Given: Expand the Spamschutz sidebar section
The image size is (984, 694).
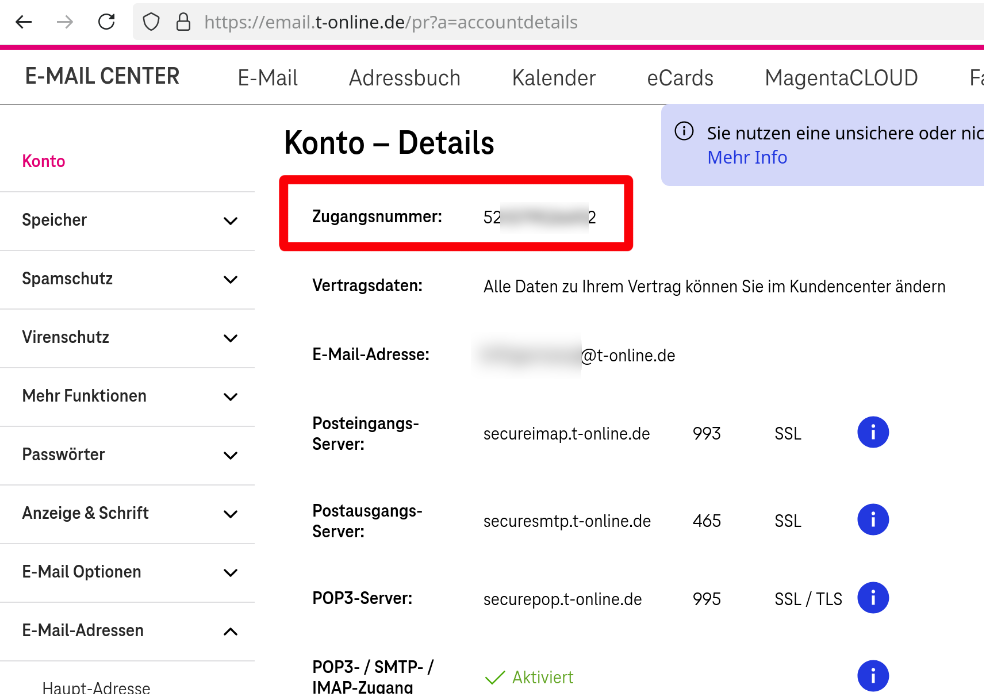Looking at the screenshot, I should click(230, 280).
